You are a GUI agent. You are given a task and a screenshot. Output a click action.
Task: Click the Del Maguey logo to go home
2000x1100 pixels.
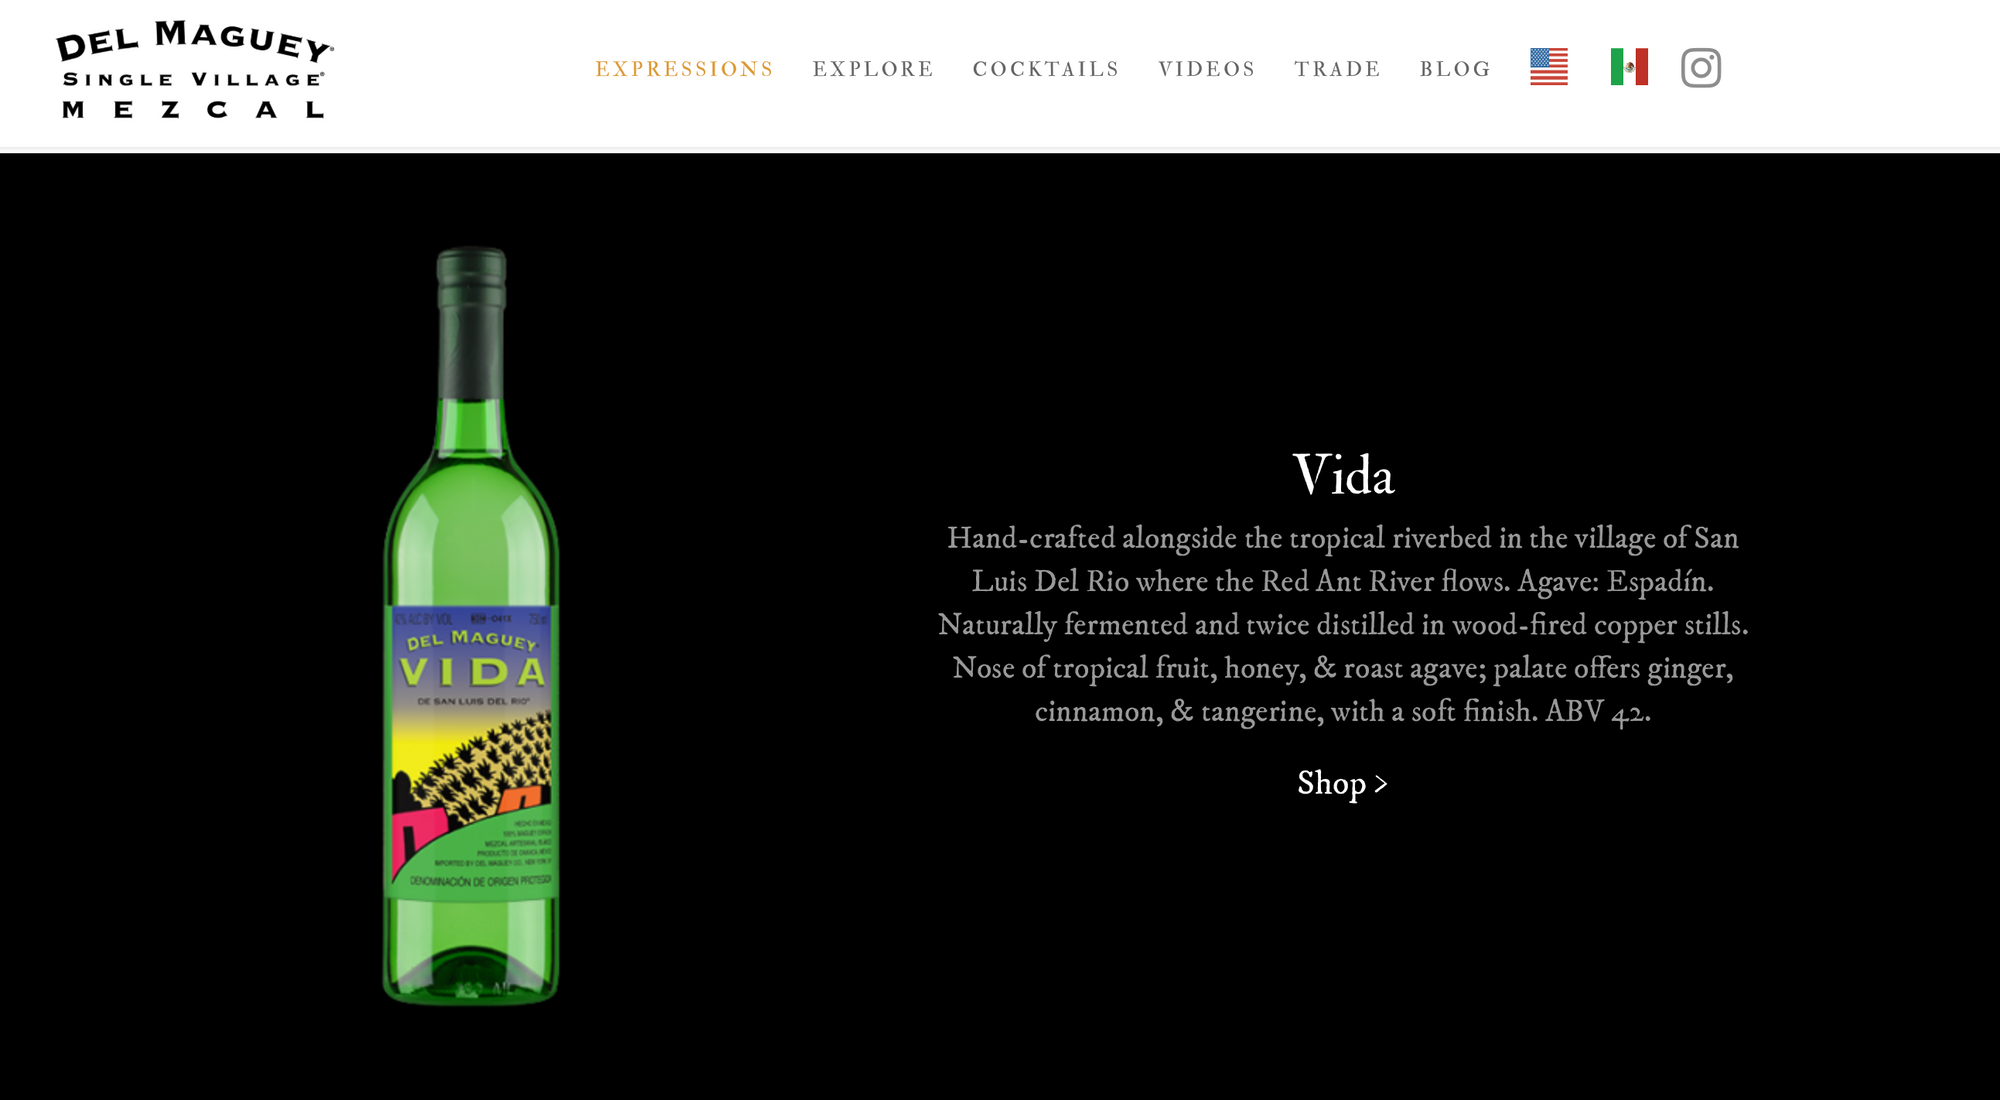point(194,69)
